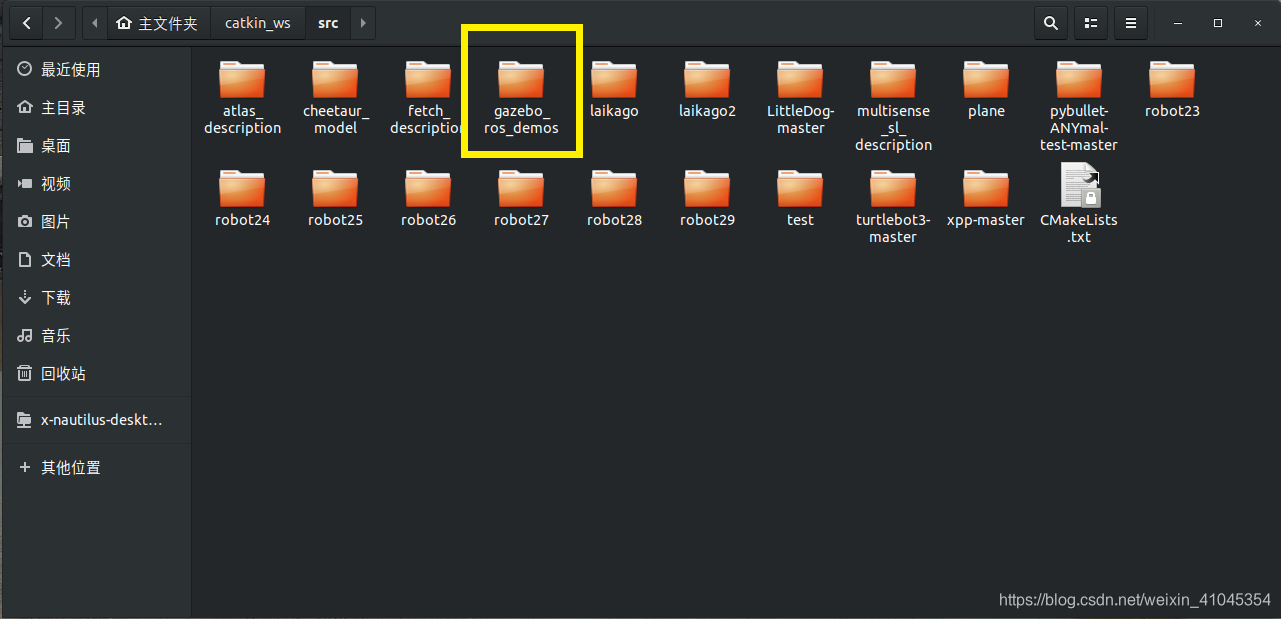Screen dimensions: 1281x619
Task: Open 下载 in the sidebar
Action: [x=96, y=298]
